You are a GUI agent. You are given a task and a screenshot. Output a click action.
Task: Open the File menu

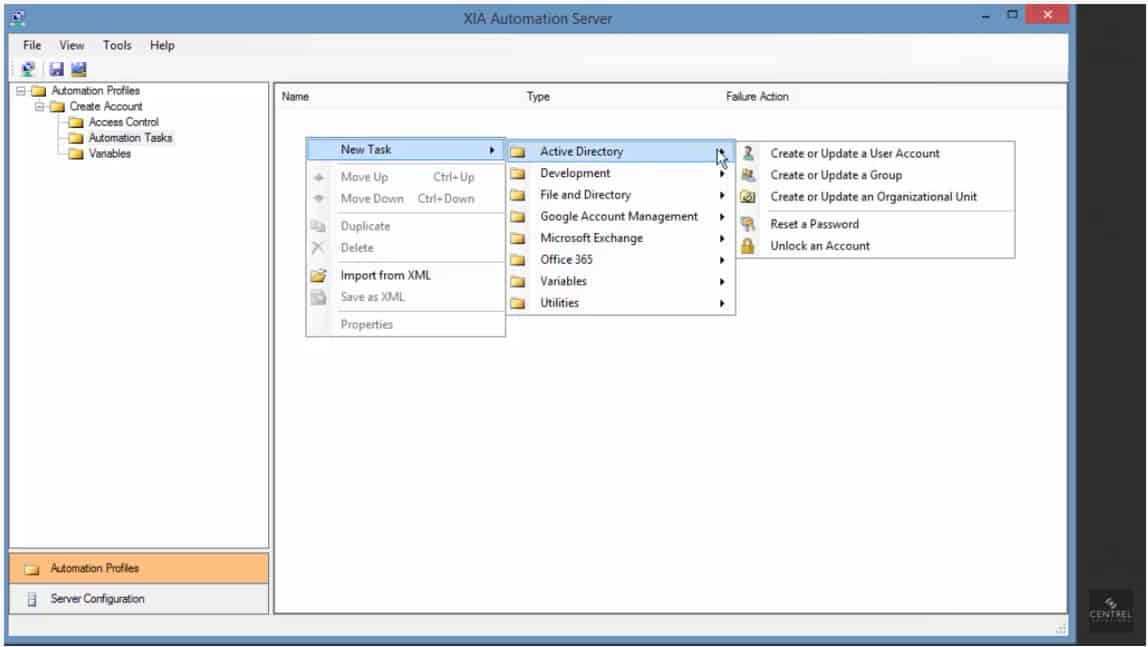click(32, 45)
